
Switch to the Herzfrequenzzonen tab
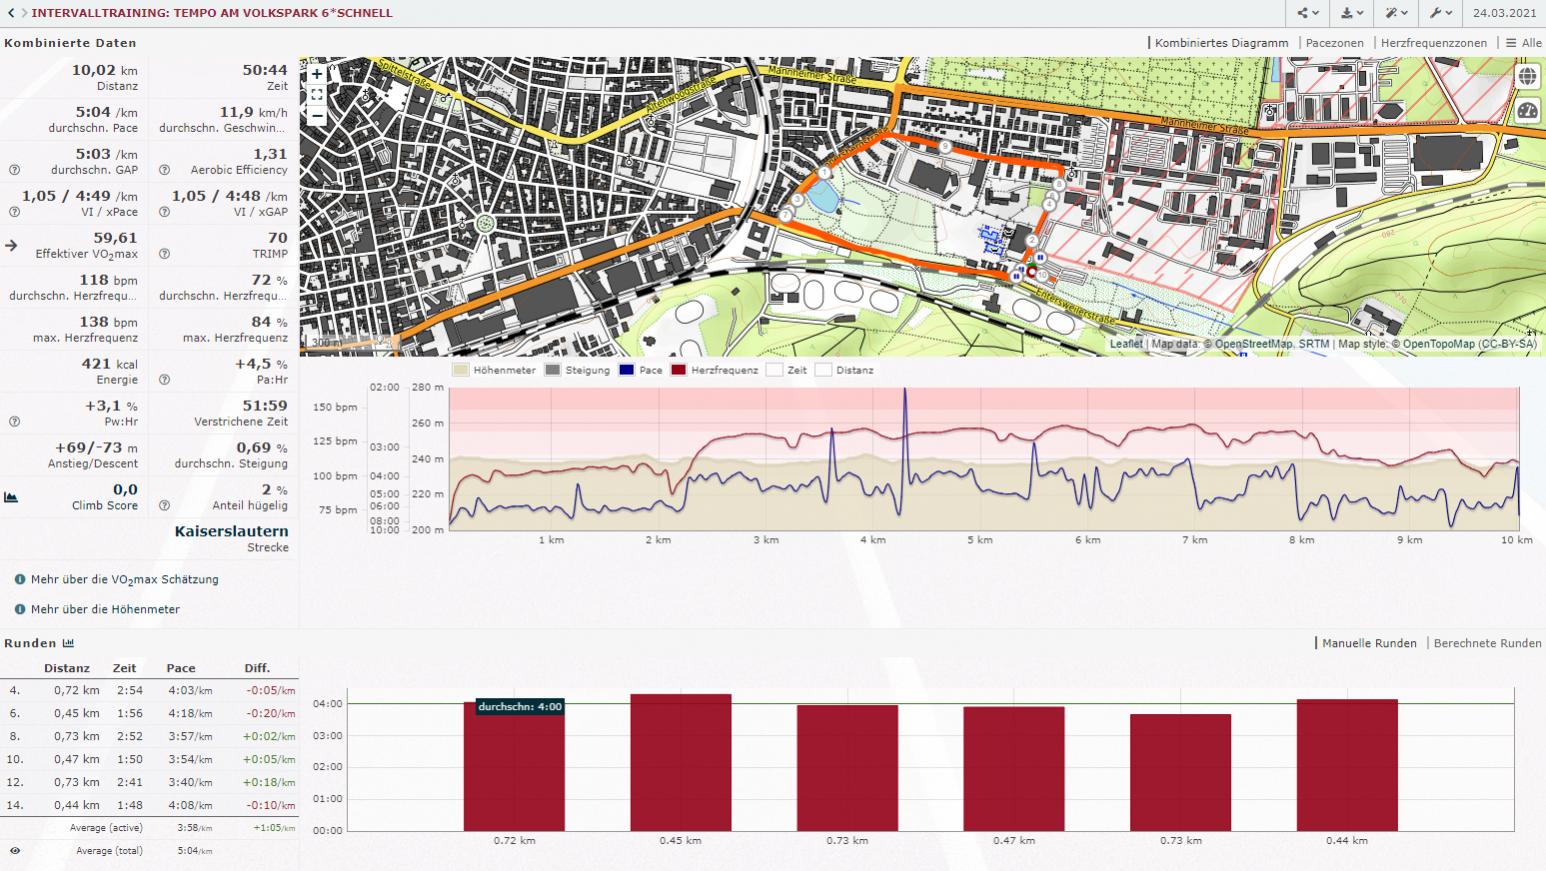[x=1433, y=43]
